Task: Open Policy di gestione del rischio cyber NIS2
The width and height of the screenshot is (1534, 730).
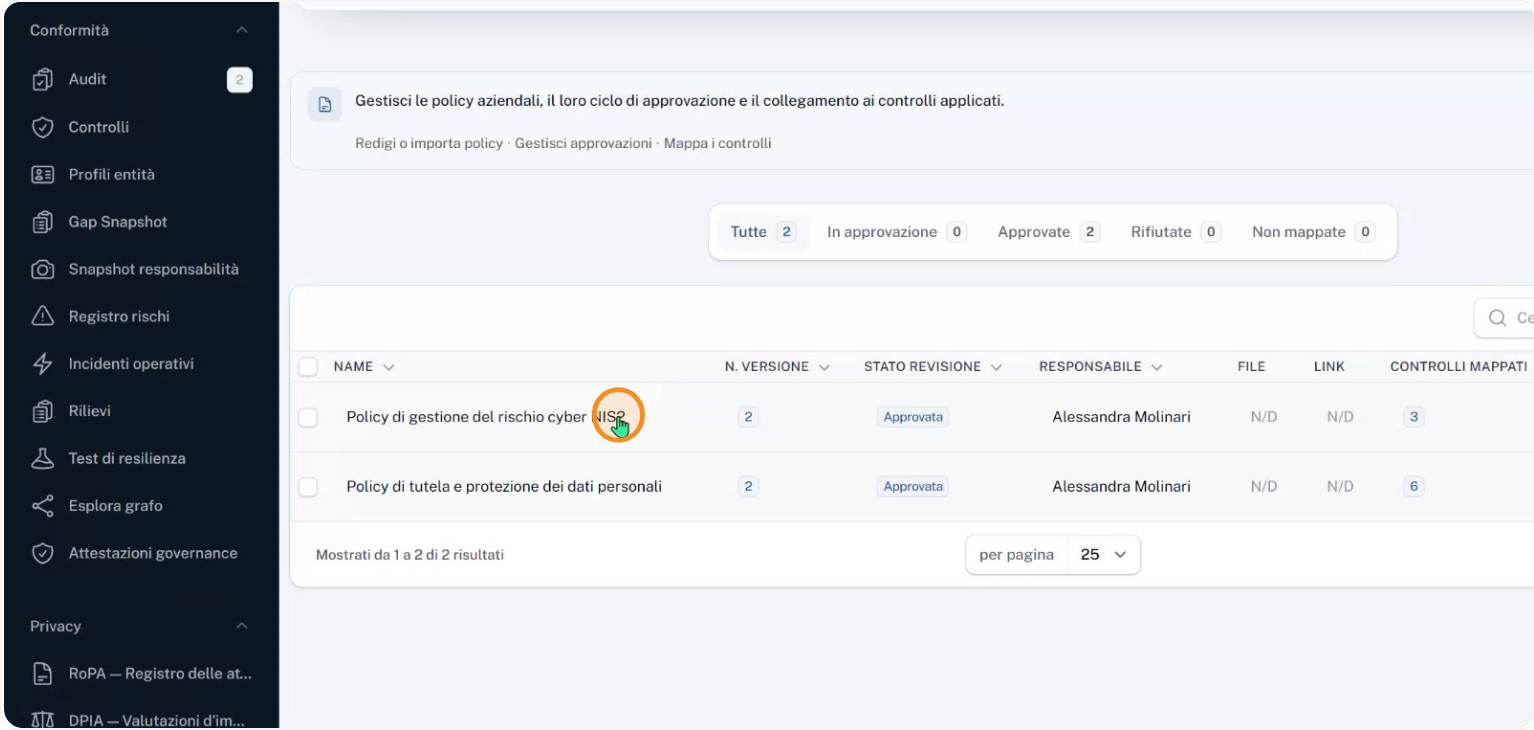Action: coord(486,417)
